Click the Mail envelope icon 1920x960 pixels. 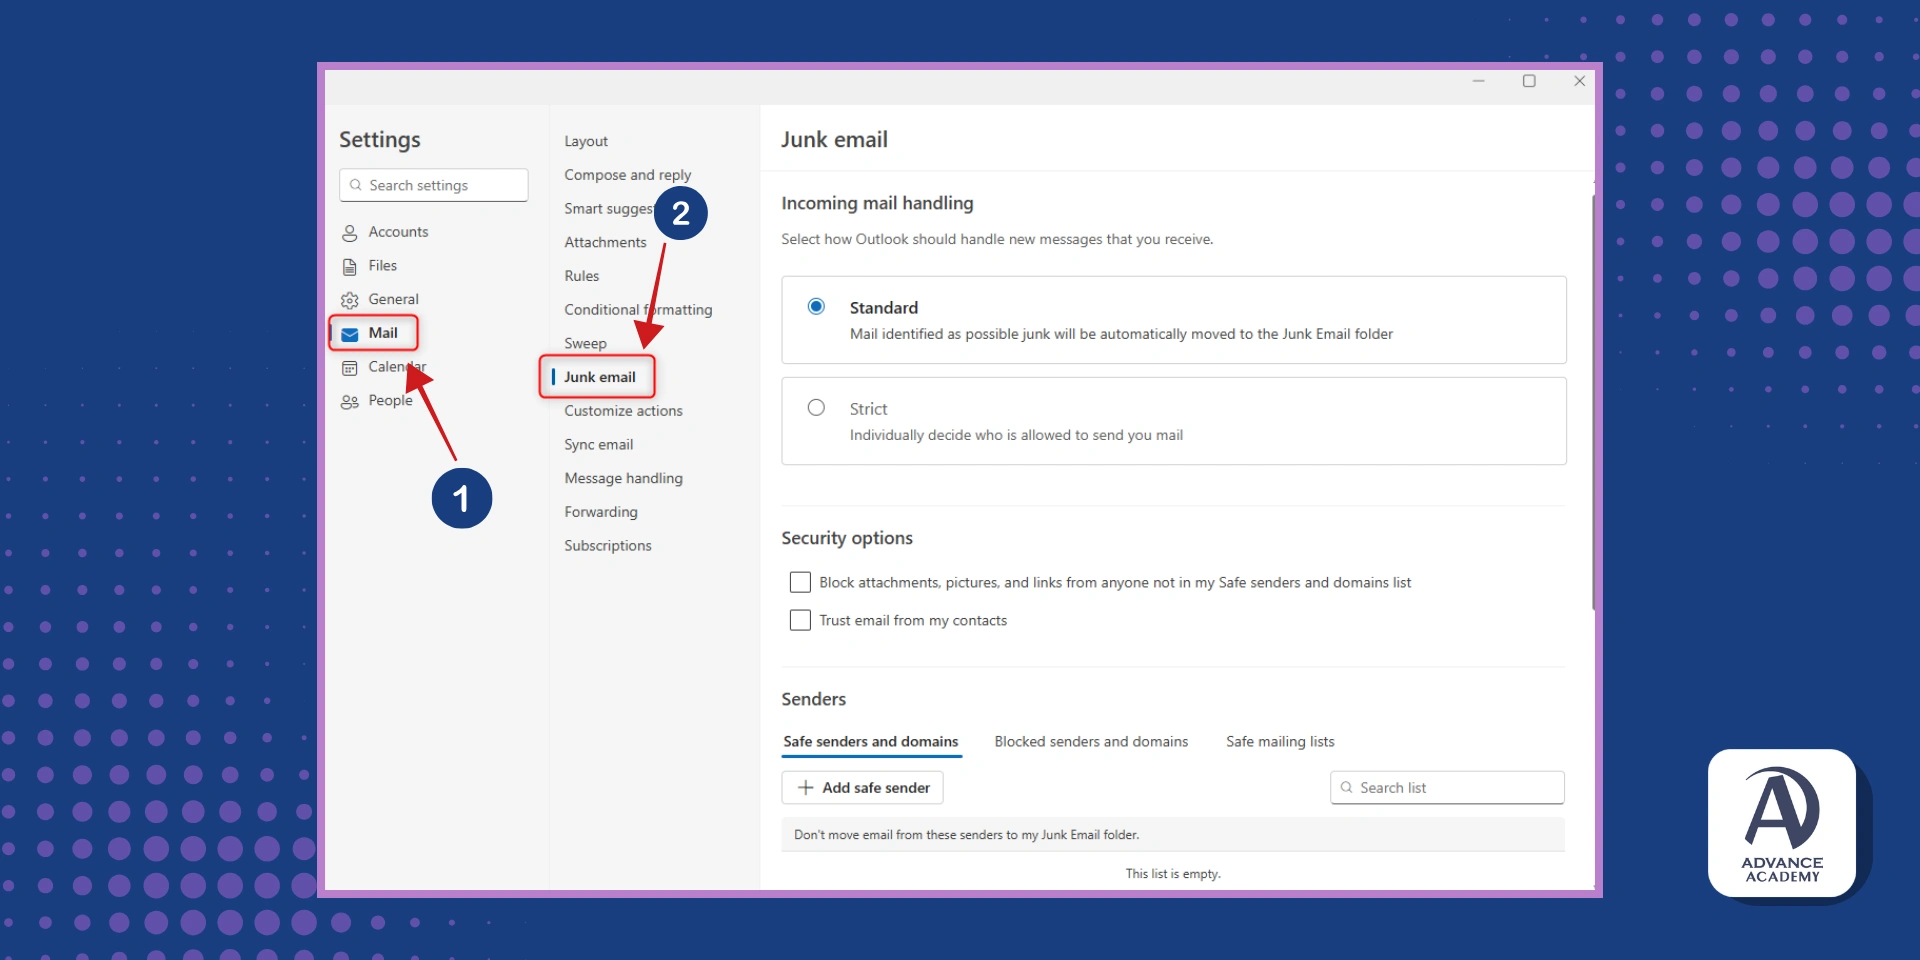coord(350,334)
